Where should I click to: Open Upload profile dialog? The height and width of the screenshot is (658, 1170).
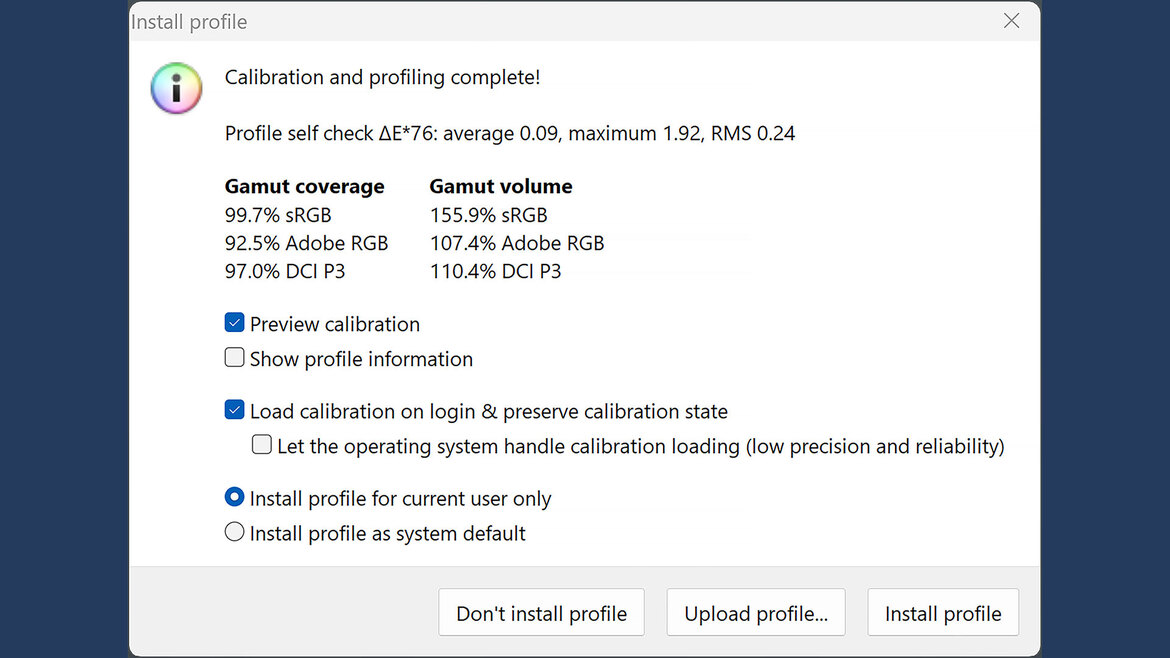[x=755, y=613]
